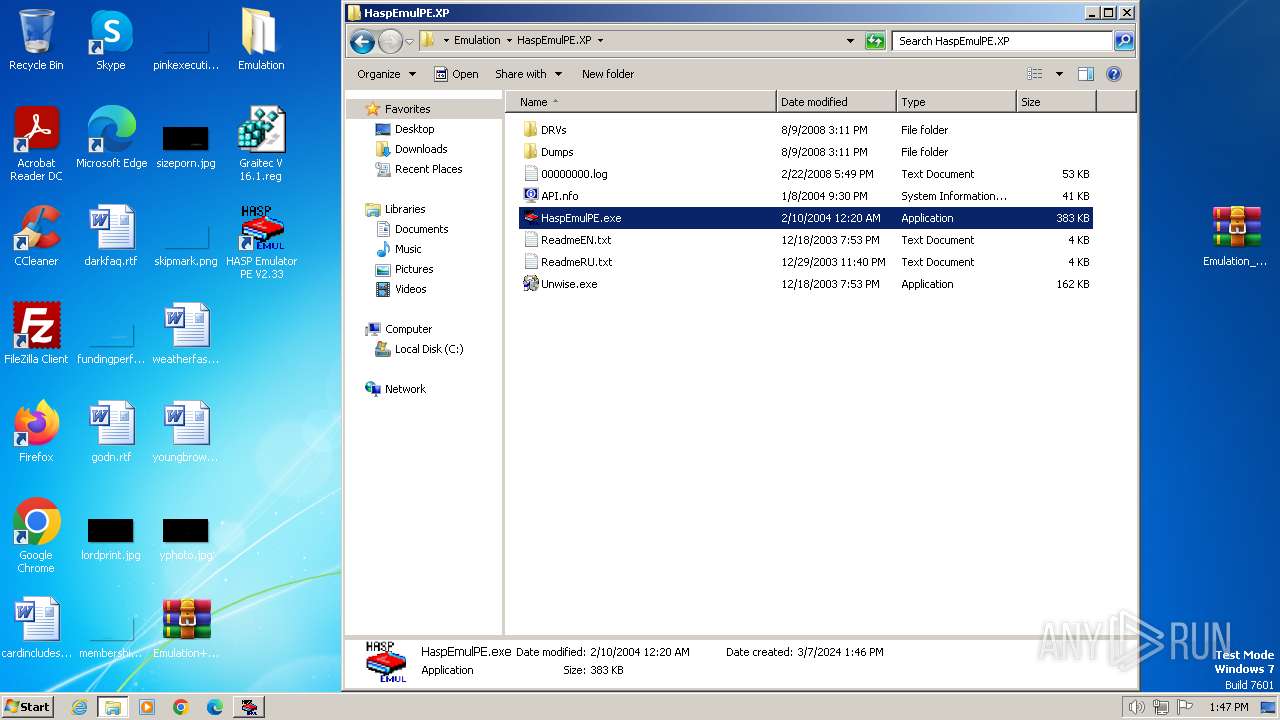
Task: Open the Emulation folder on desktop
Action: pyautogui.click(x=261, y=40)
